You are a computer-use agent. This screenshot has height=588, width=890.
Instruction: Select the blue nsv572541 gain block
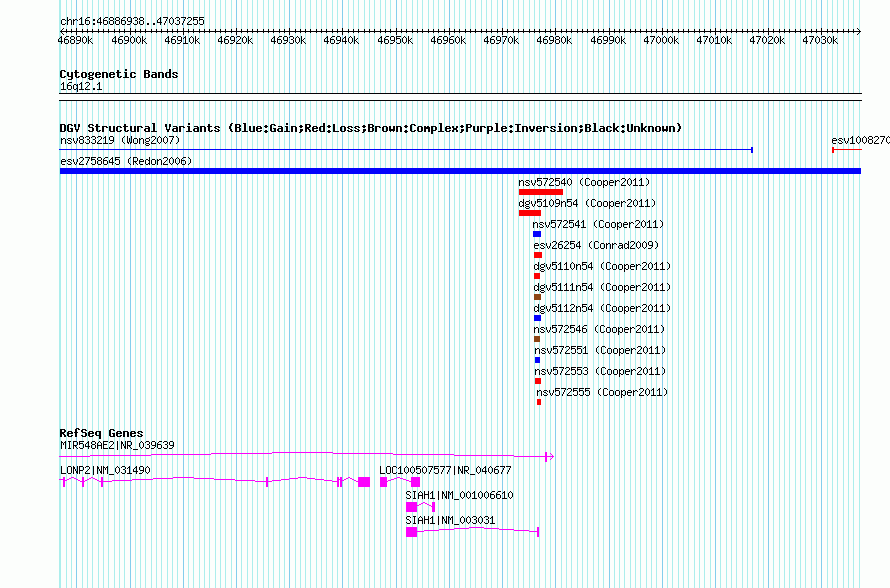(x=537, y=234)
